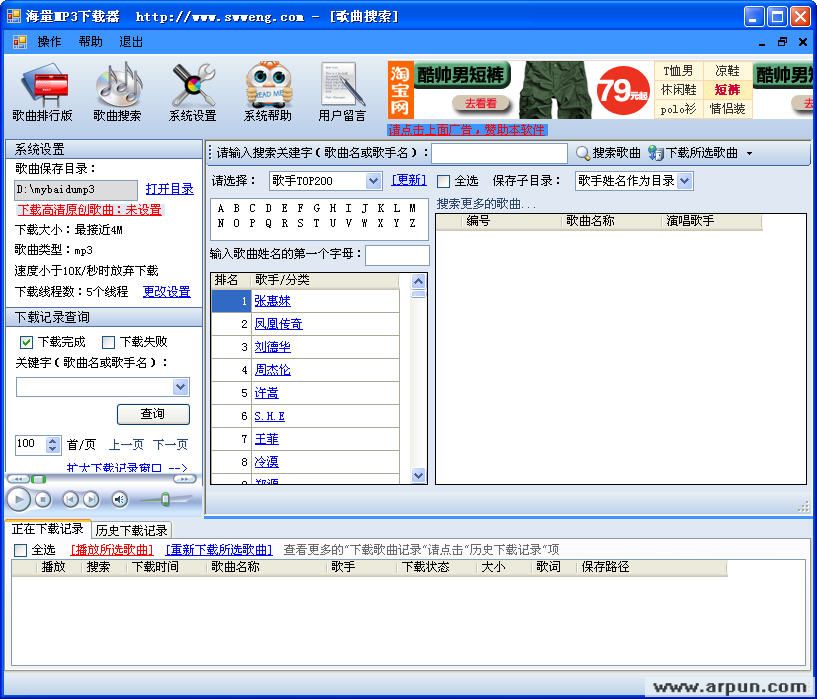Click the 下载高清原创歌曲 link
This screenshot has width=817, height=699.
pos(90,209)
